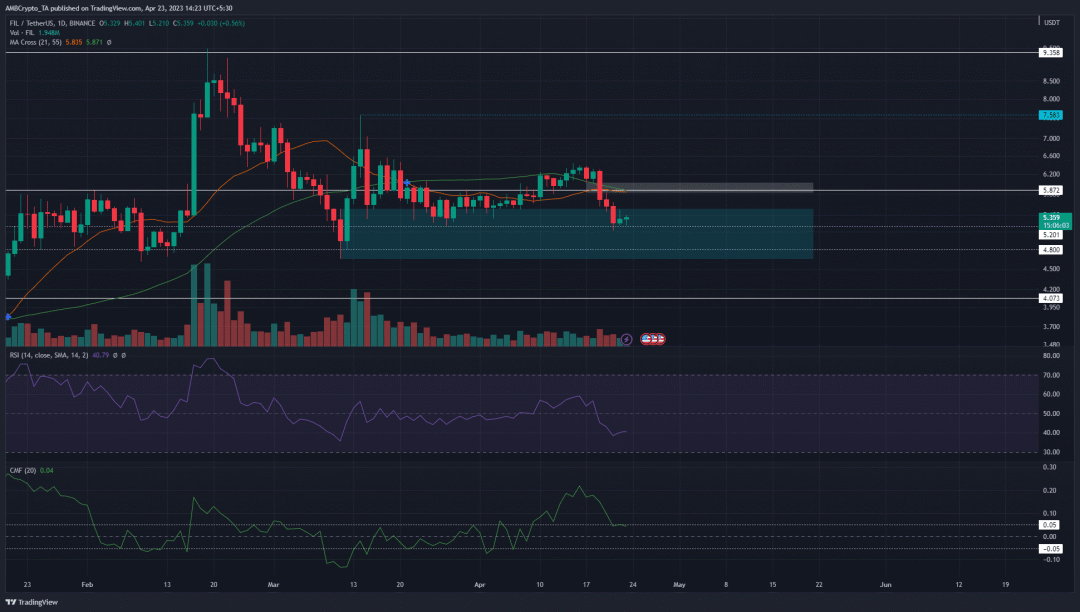The image size is (1080, 612).
Task: Open the 1D timeframe selector
Action: tap(63, 22)
